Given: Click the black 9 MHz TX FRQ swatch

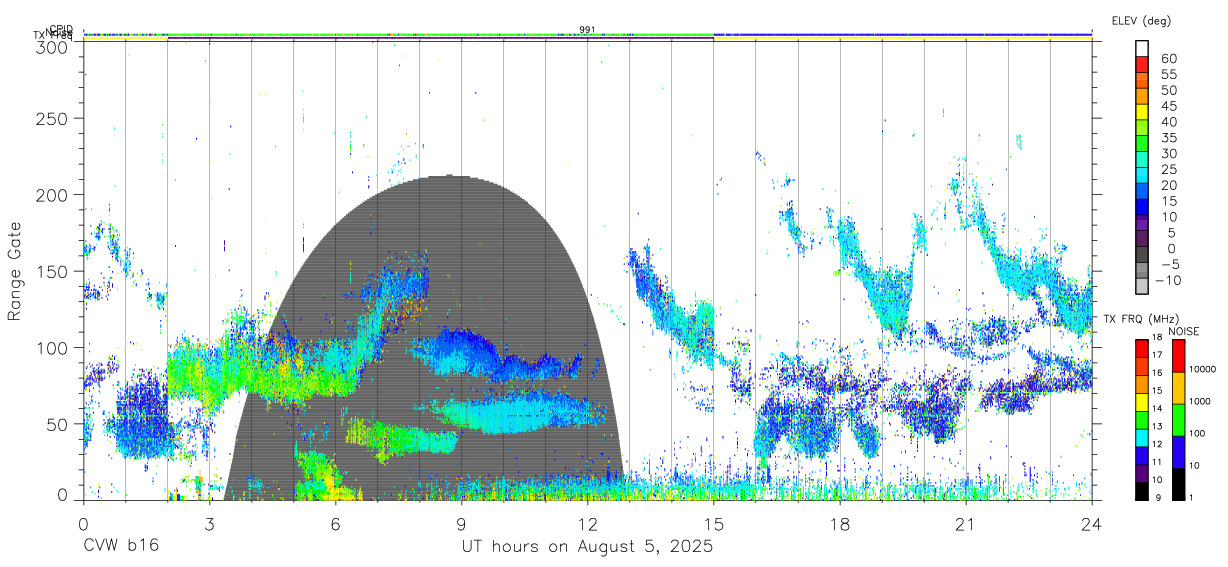Looking at the screenshot, I should click(1142, 492).
